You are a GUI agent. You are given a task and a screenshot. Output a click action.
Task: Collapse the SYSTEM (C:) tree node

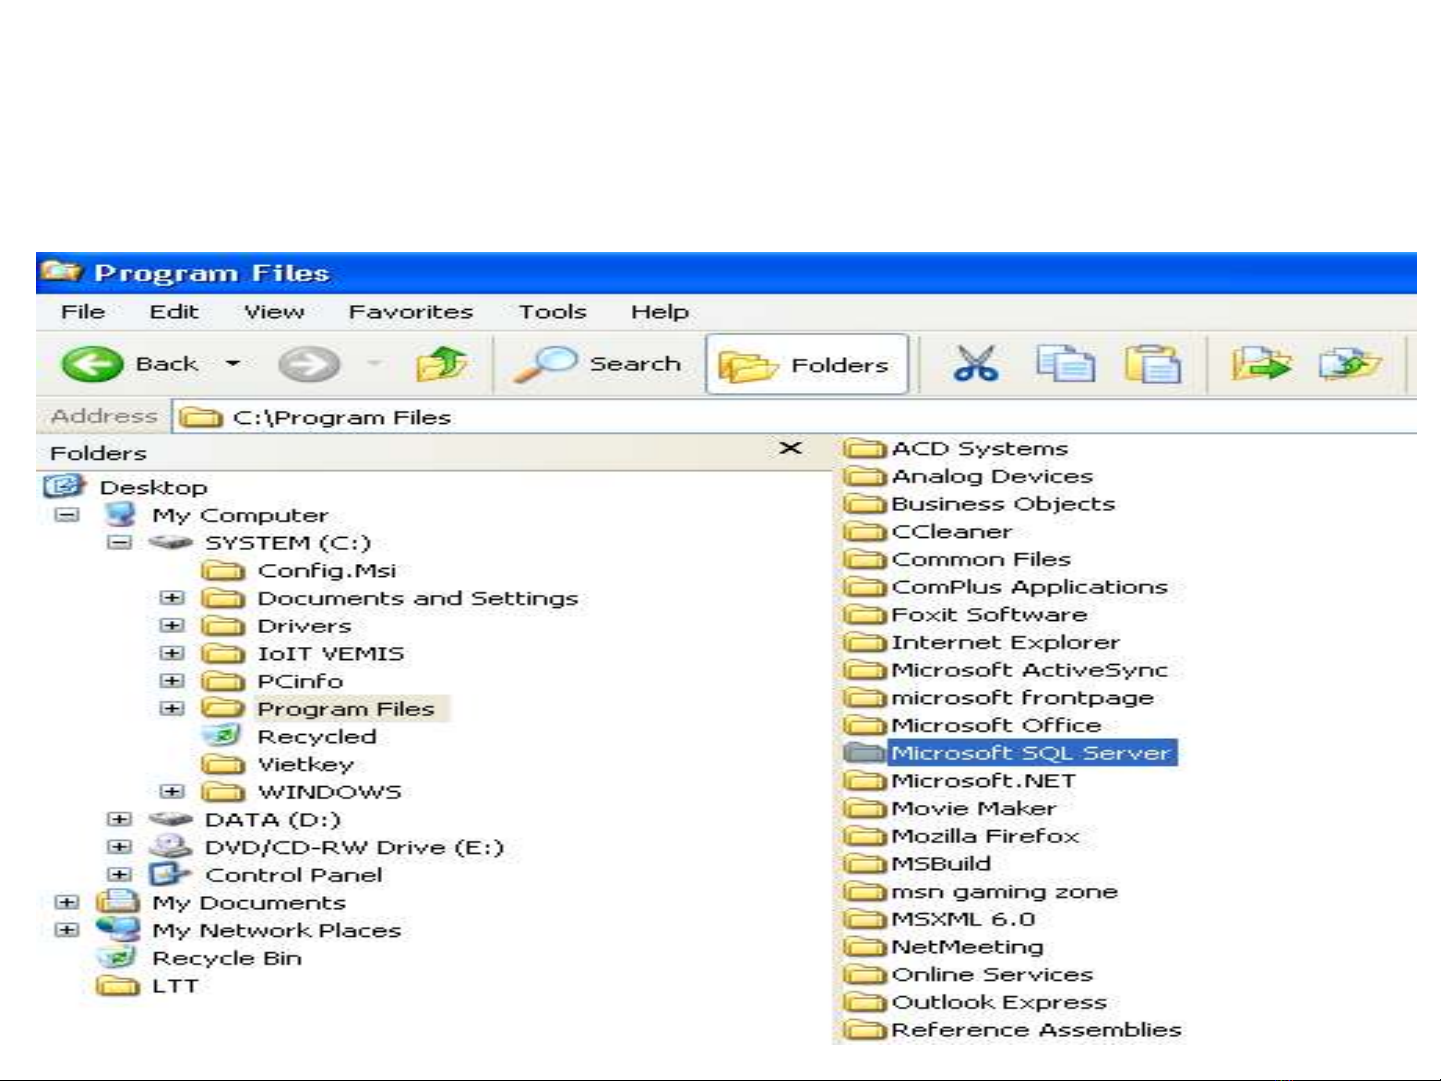(x=119, y=543)
